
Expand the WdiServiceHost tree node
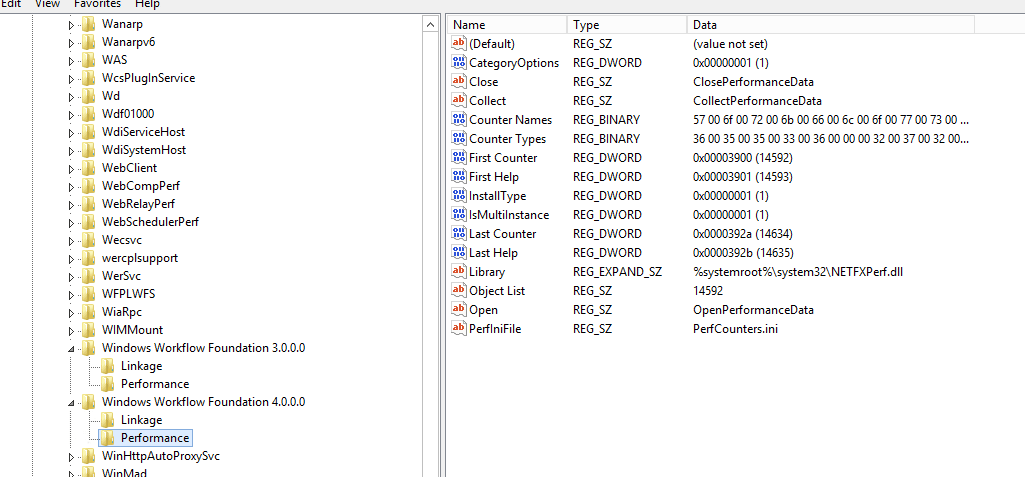tap(72, 132)
